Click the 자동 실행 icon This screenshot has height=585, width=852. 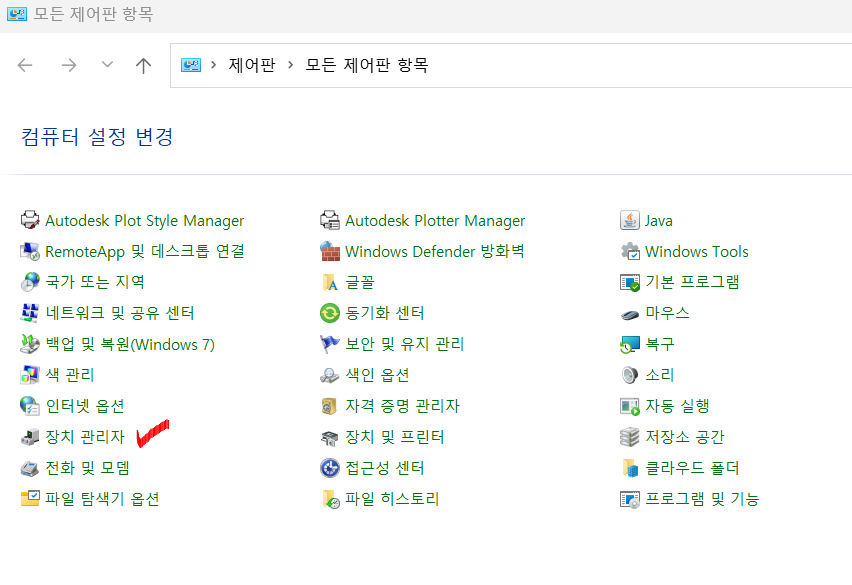tap(630, 406)
